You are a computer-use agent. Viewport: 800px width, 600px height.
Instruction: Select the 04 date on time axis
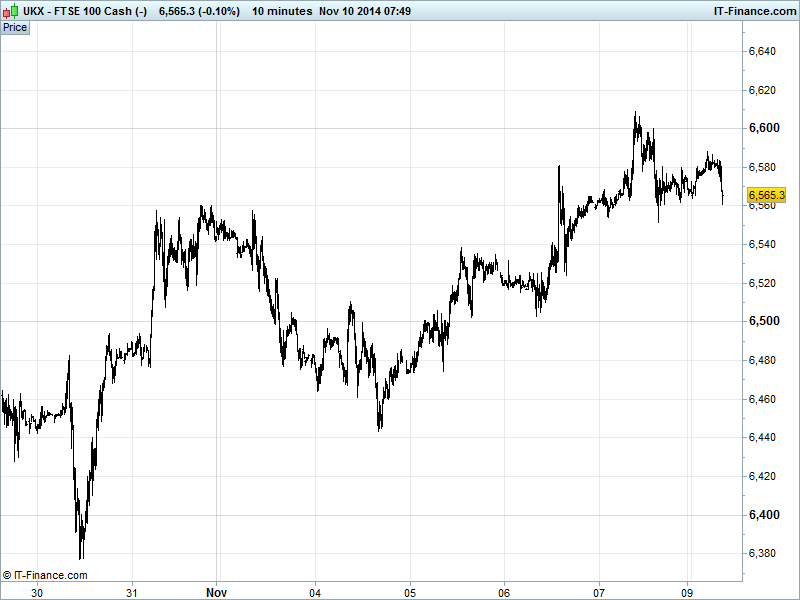pyautogui.click(x=316, y=592)
